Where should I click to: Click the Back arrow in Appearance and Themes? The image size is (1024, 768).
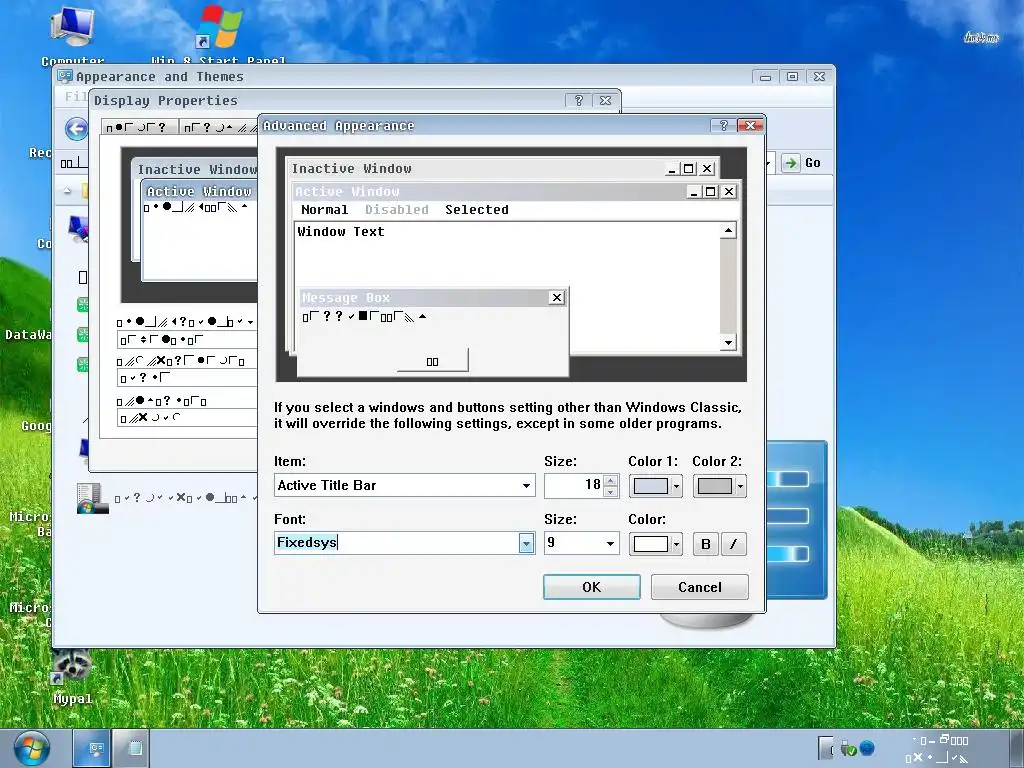pos(76,129)
